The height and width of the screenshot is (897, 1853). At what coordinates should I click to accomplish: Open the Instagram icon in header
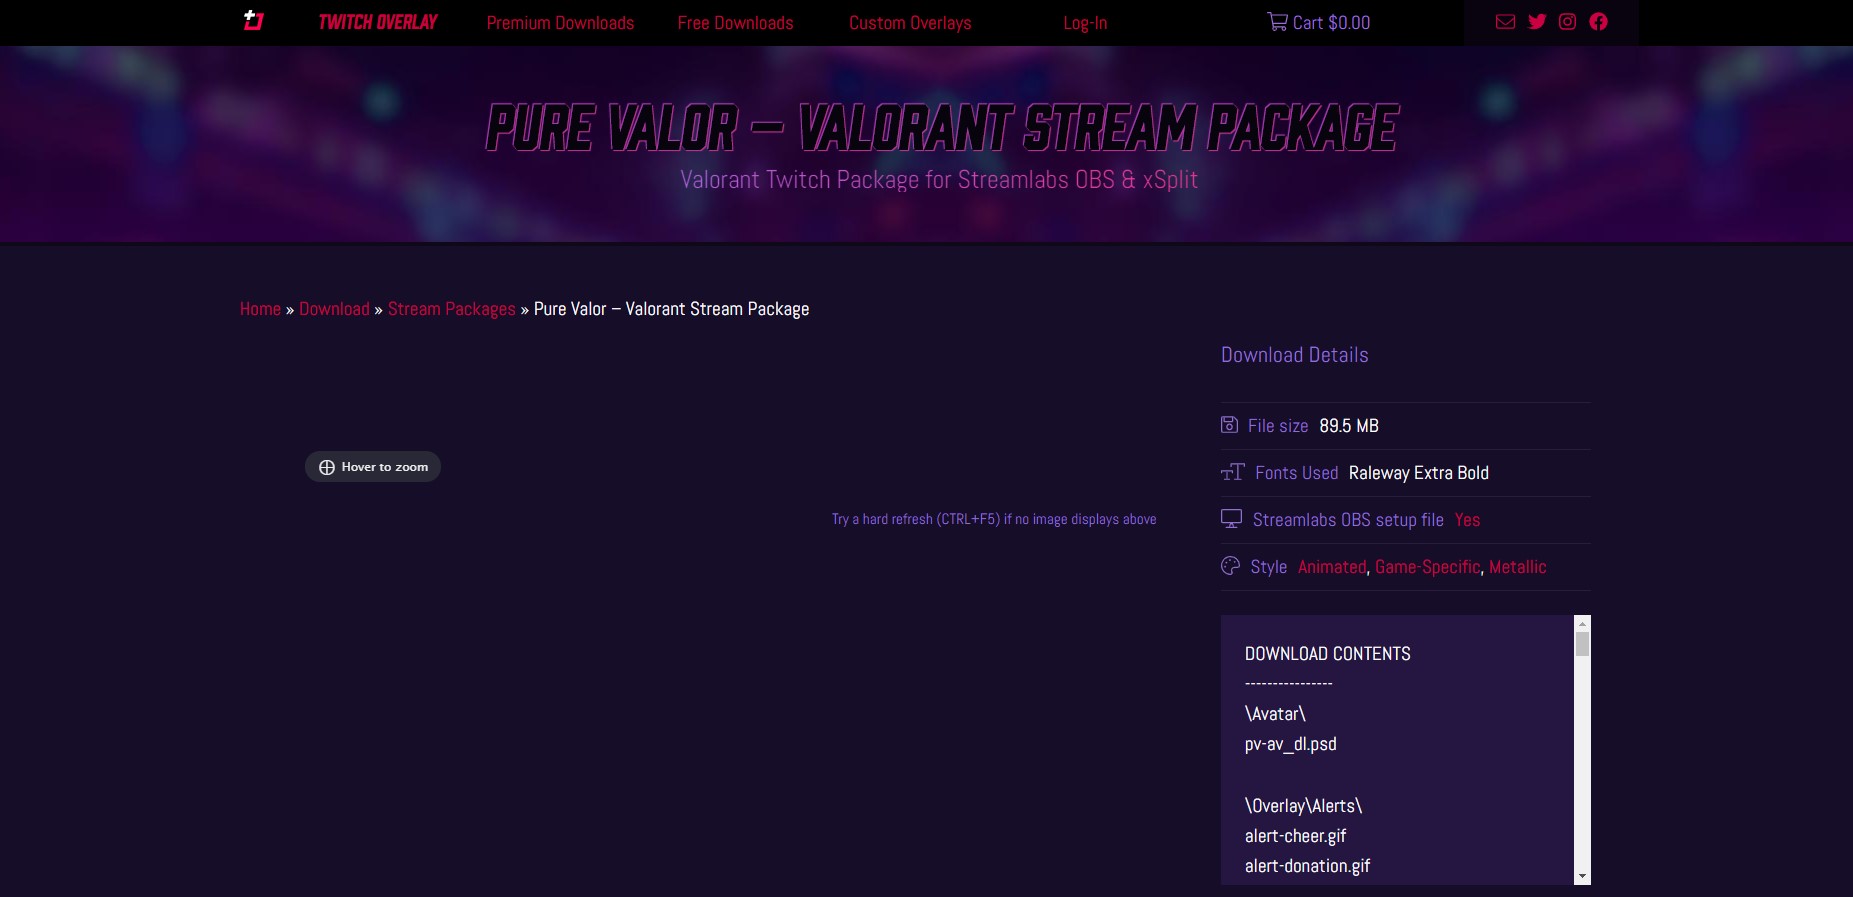[1567, 22]
